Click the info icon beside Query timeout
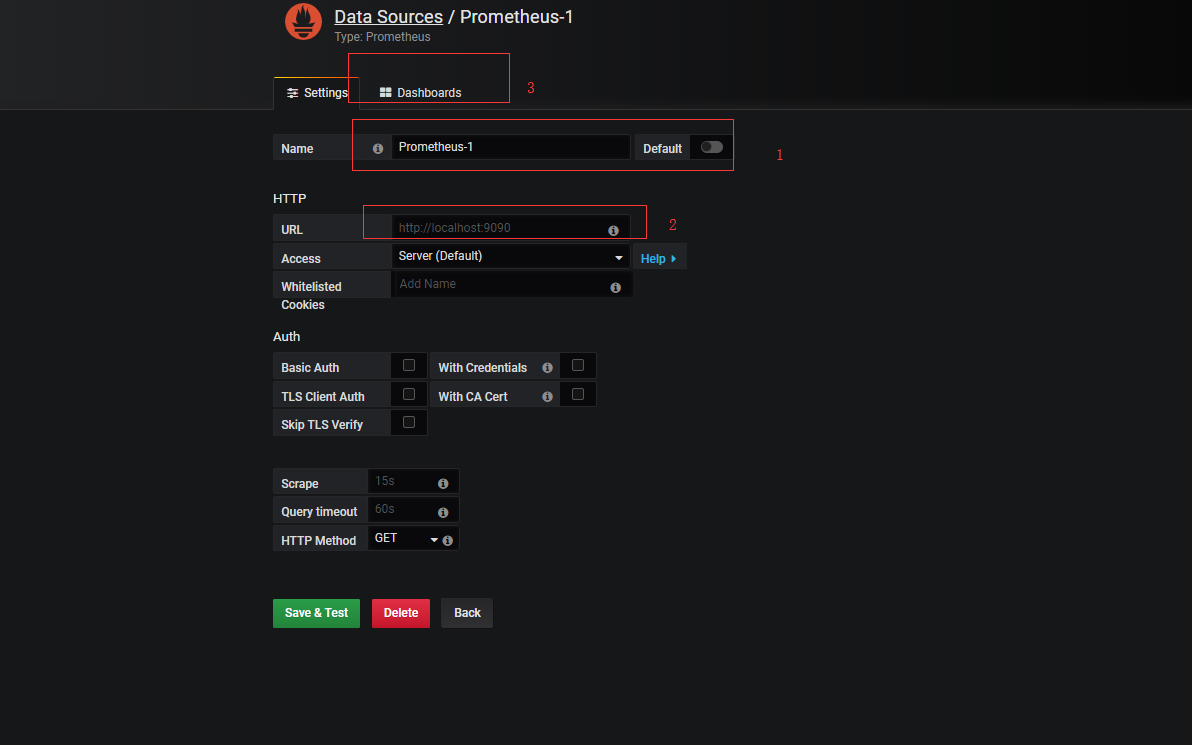Screen dimensions: 1192x745 441,511
